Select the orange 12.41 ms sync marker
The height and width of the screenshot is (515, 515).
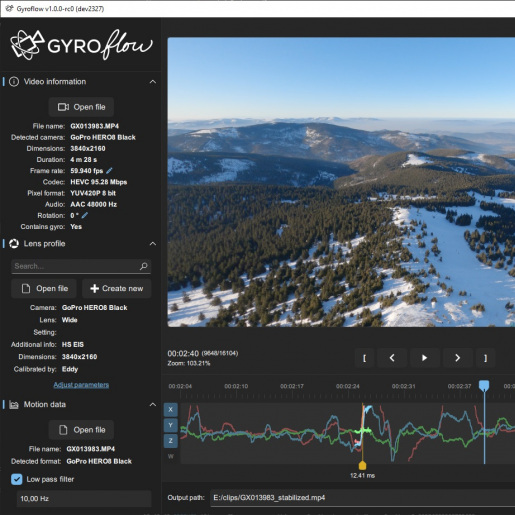coord(362,465)
